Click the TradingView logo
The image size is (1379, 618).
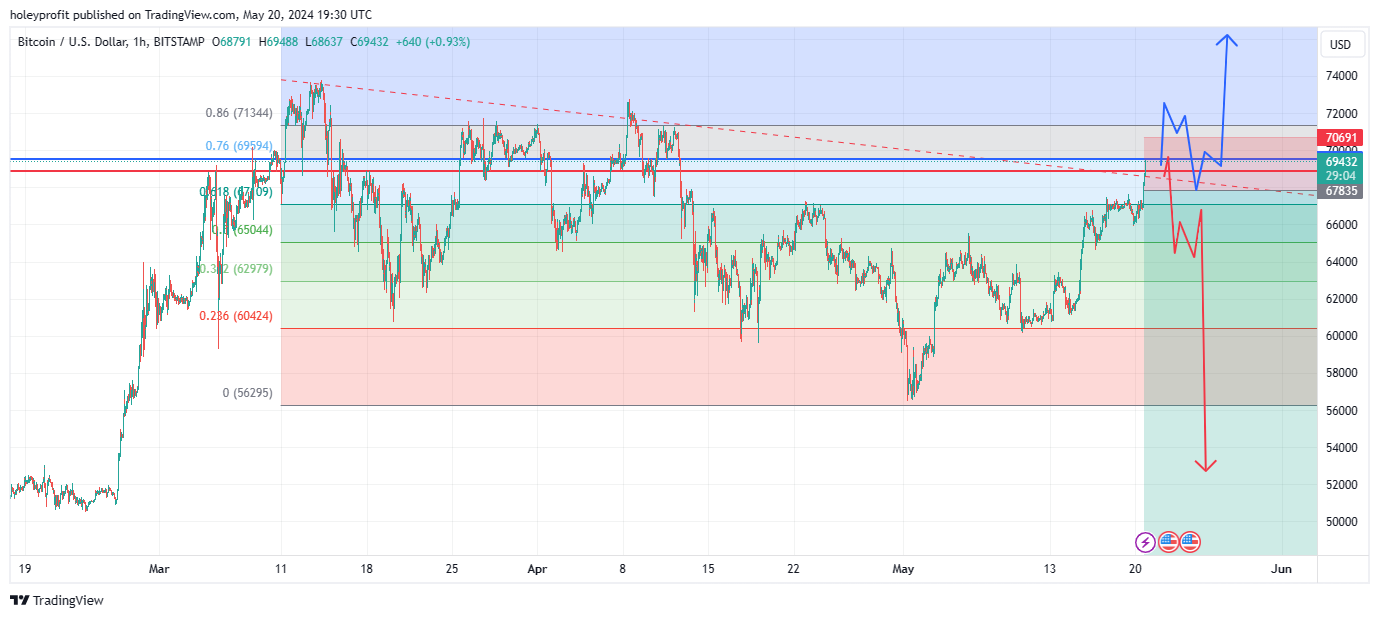56,600
